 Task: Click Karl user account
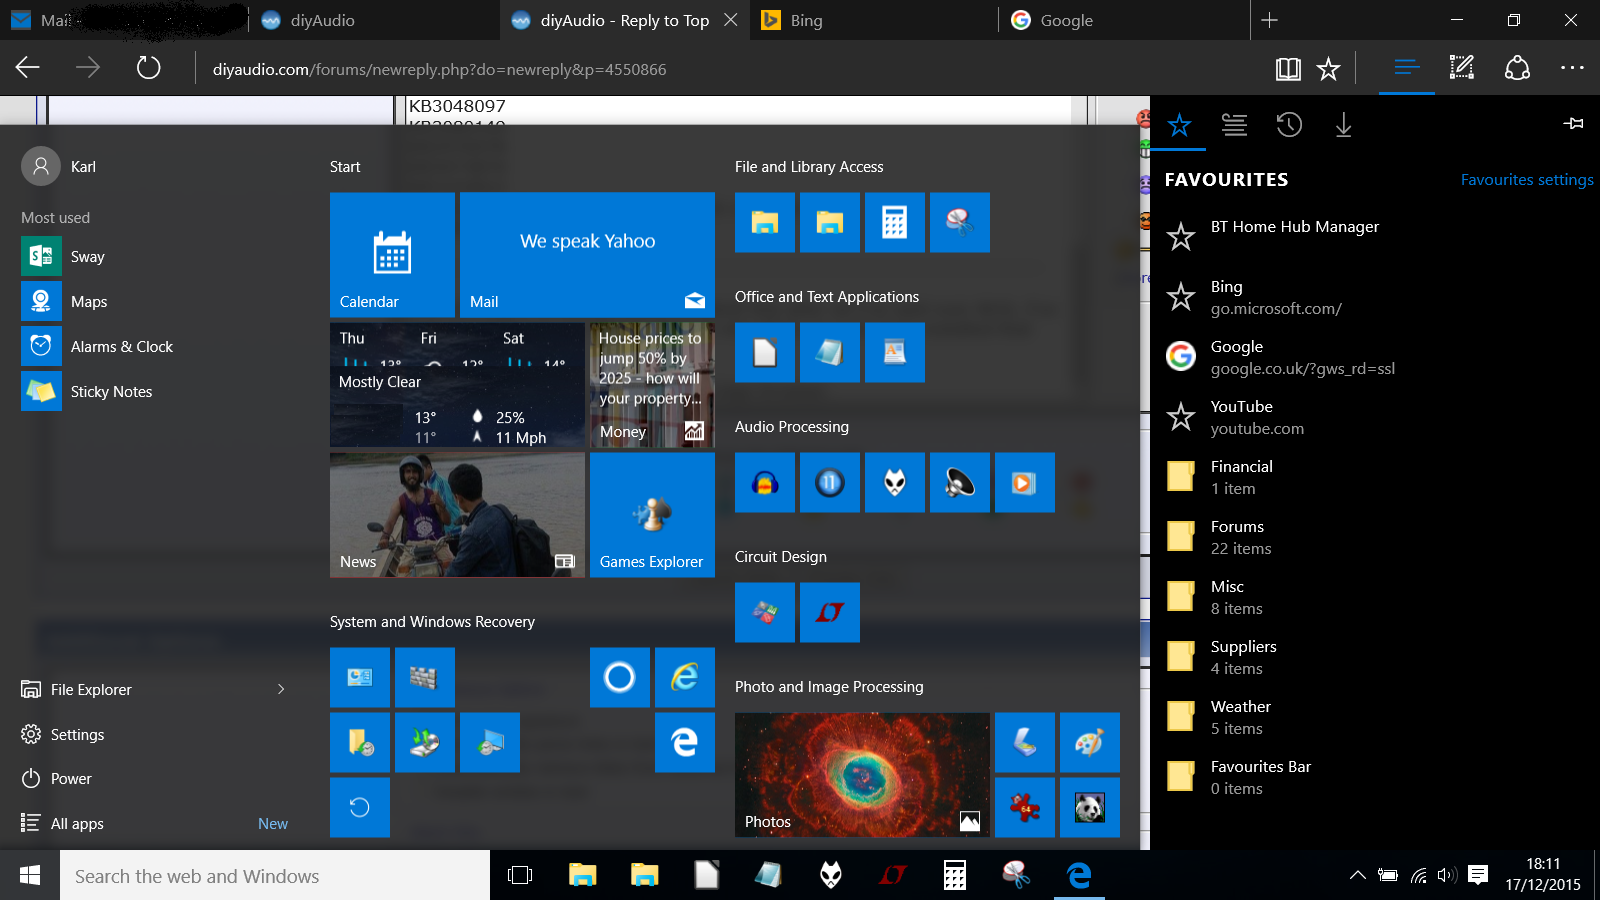click(x=60, y=167)
